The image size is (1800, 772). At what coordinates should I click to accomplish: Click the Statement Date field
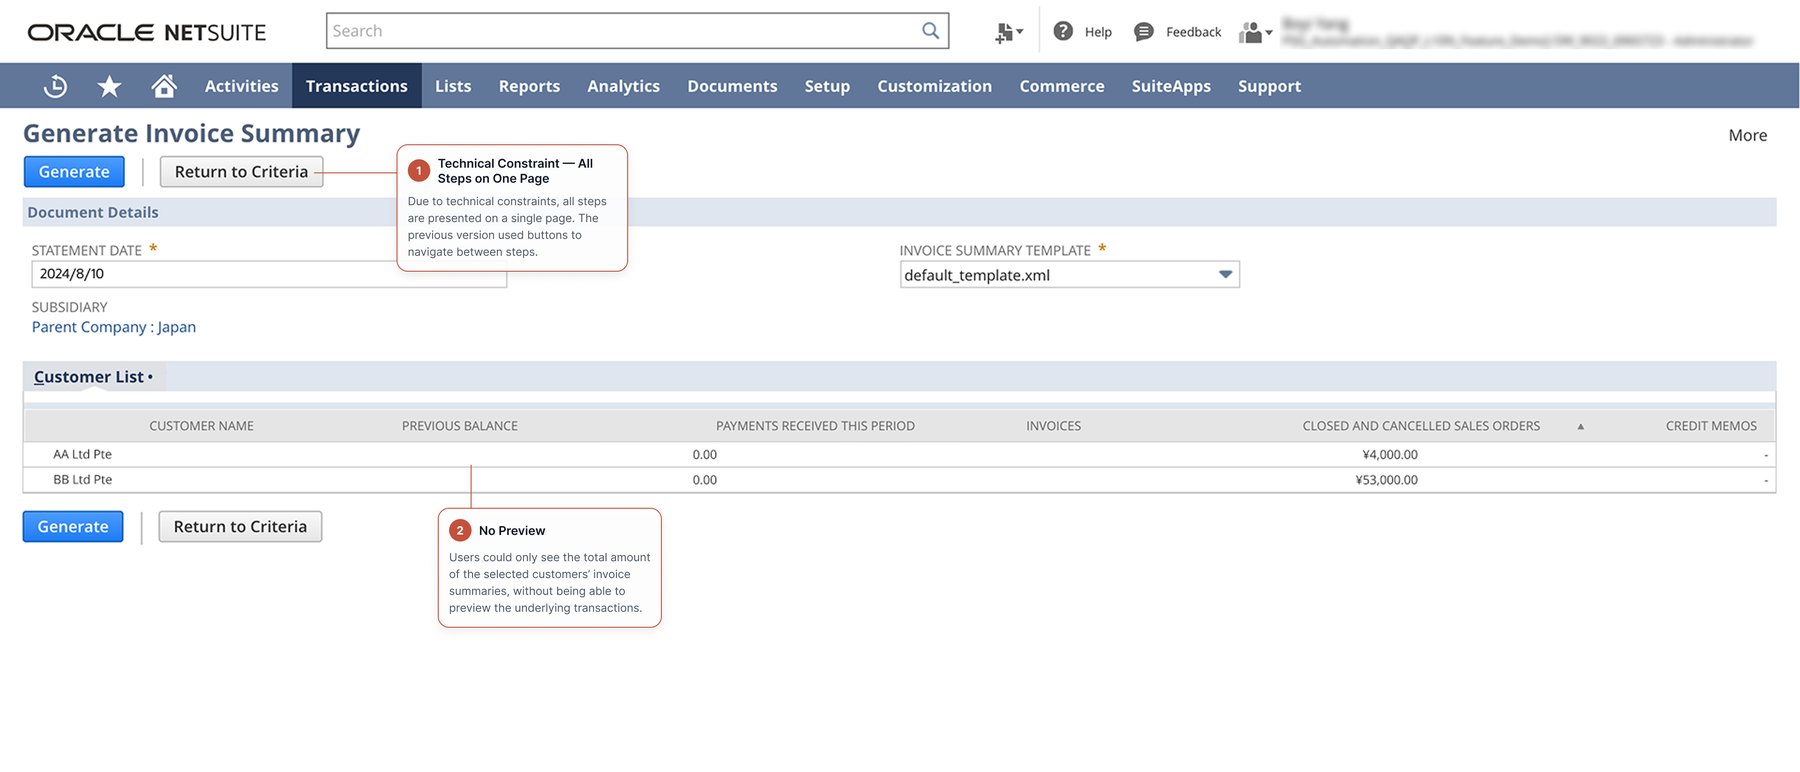click(x=269, y=274)
